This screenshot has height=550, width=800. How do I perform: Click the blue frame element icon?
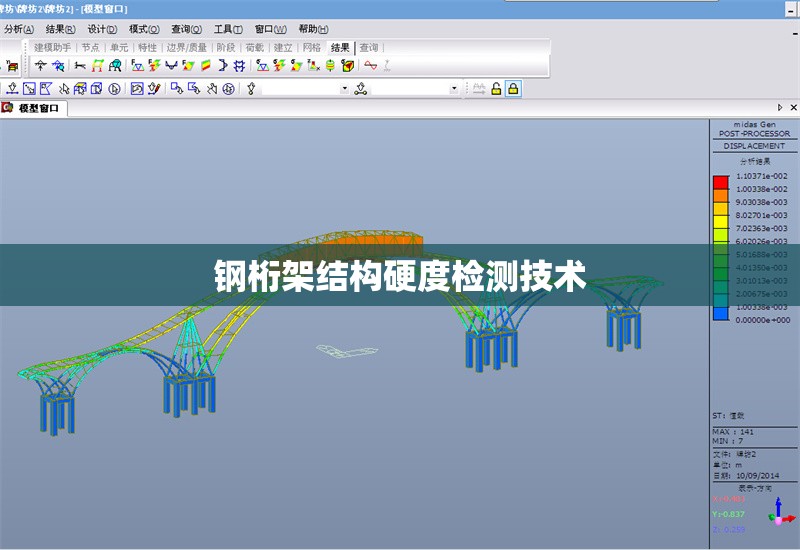(x=239, y=65)
